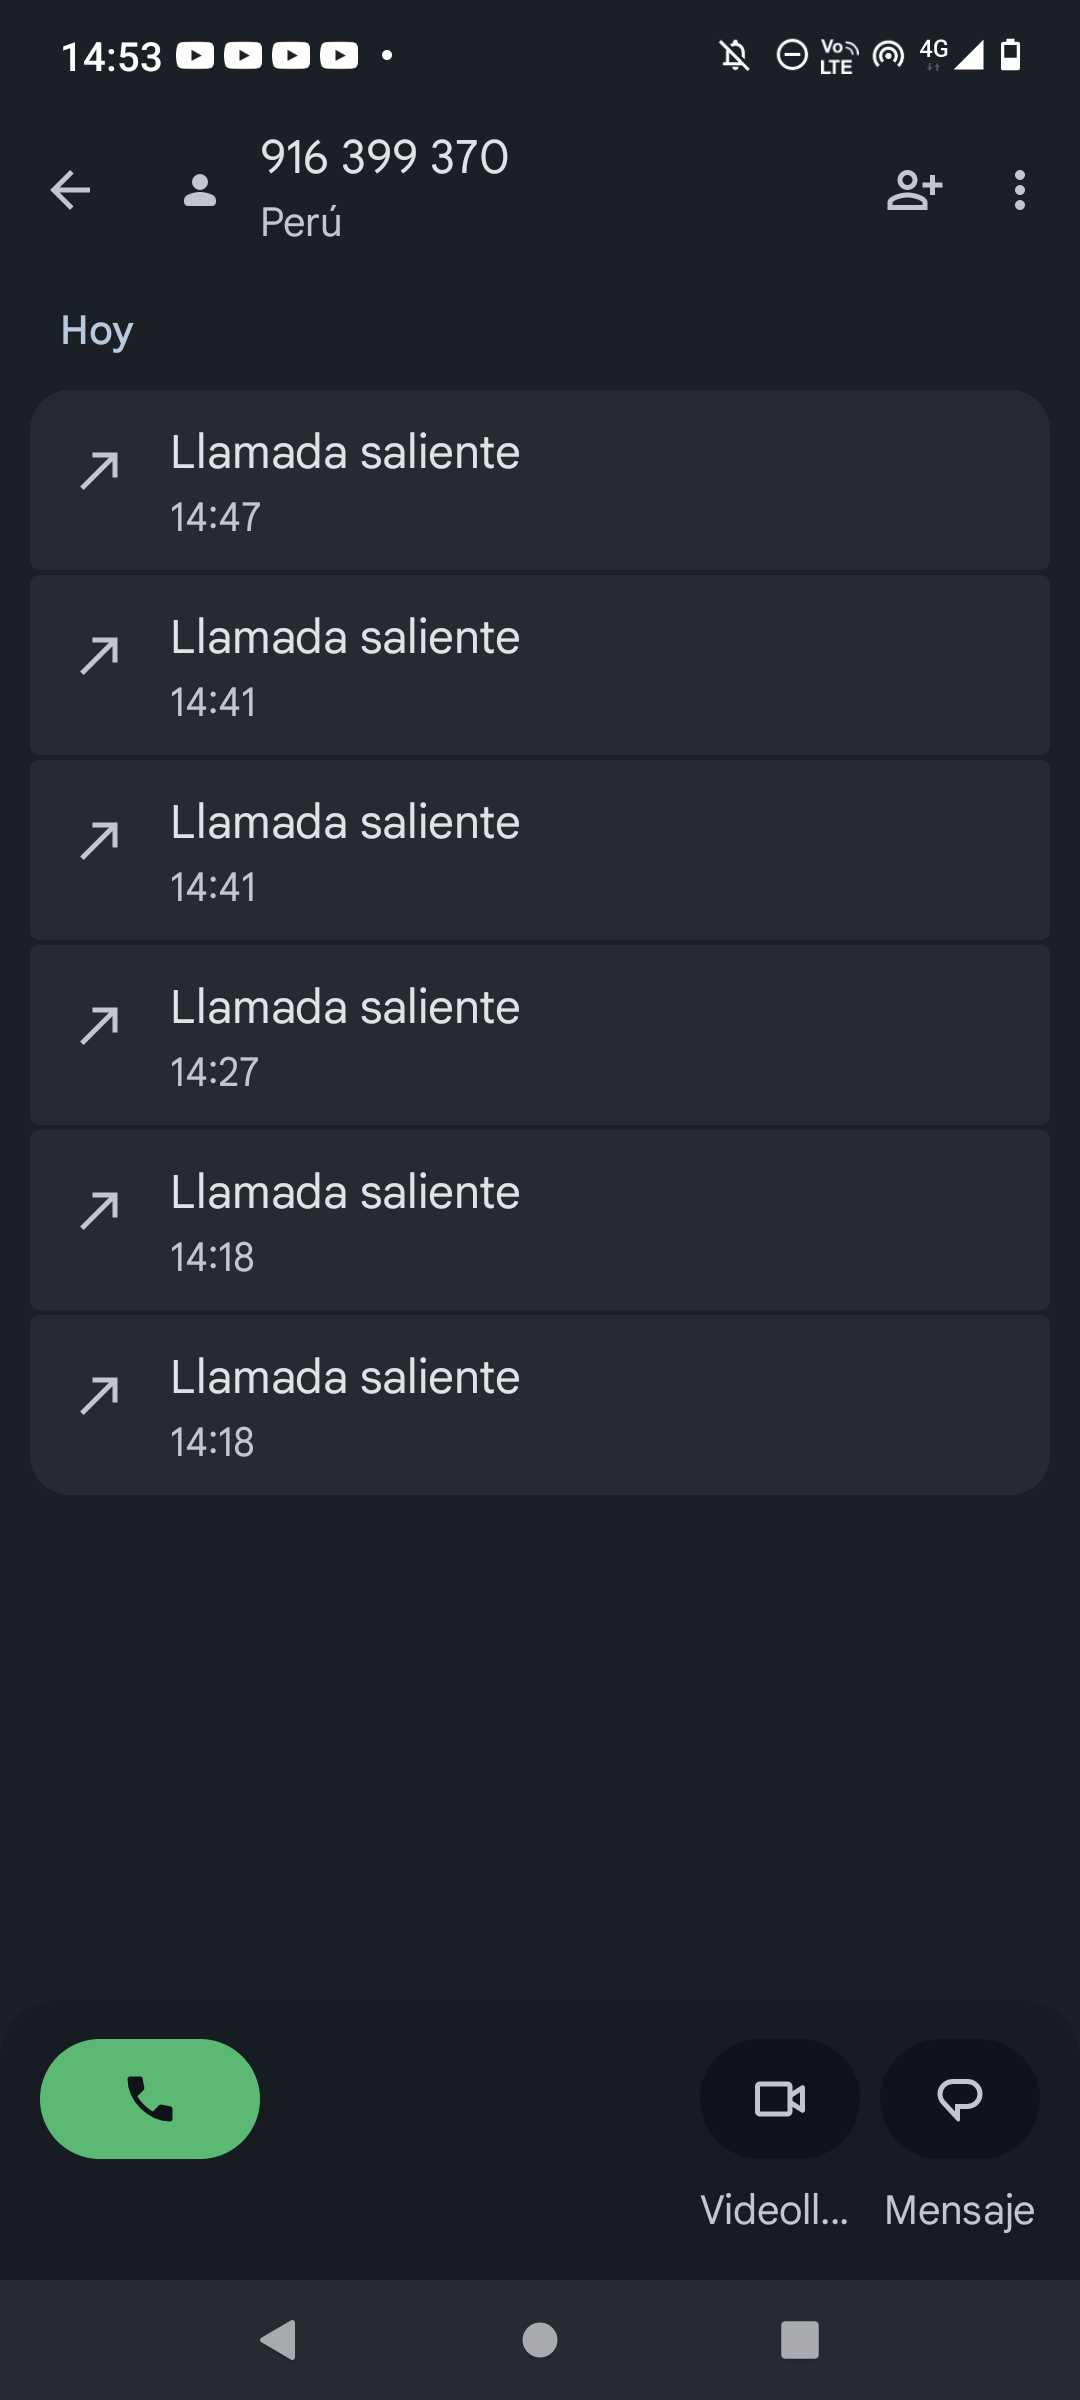The image size is (1080, 2400).
Task: Open message composer icon
Action: (x=959, y=2098)
